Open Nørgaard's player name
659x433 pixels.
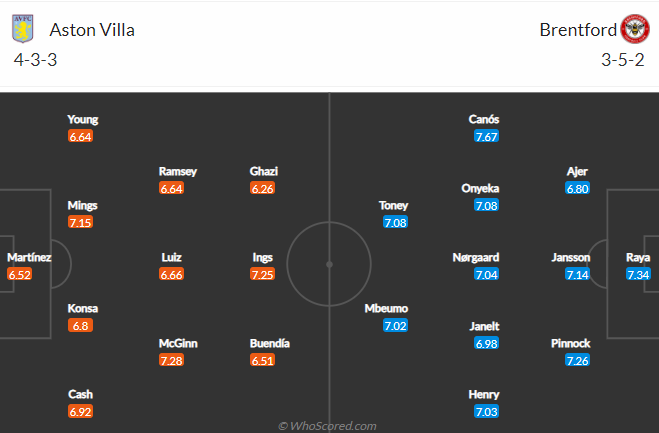click(476, 257)
